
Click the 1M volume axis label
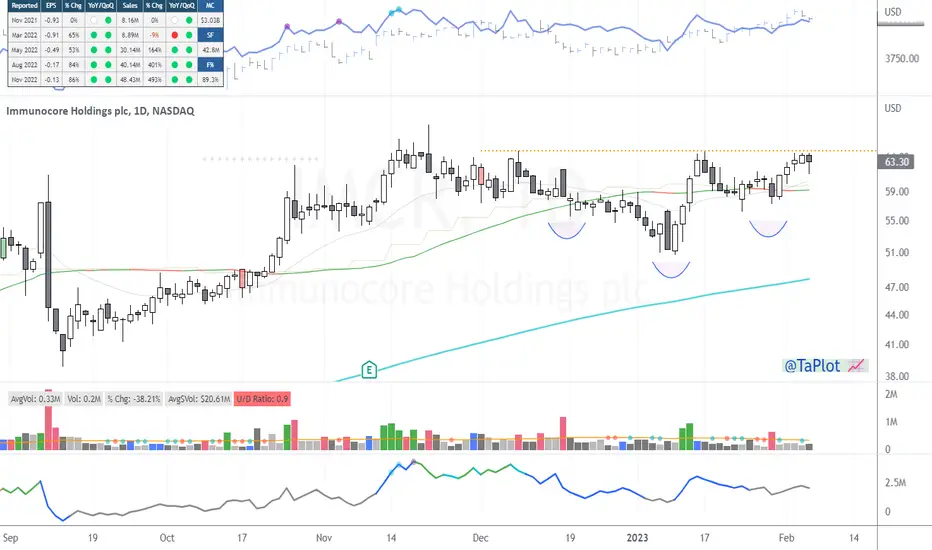pos(891,422)
